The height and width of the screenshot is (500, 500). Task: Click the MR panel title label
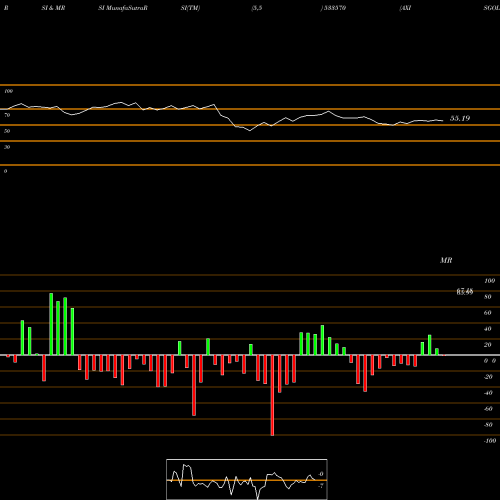click(x=446, y=260)
